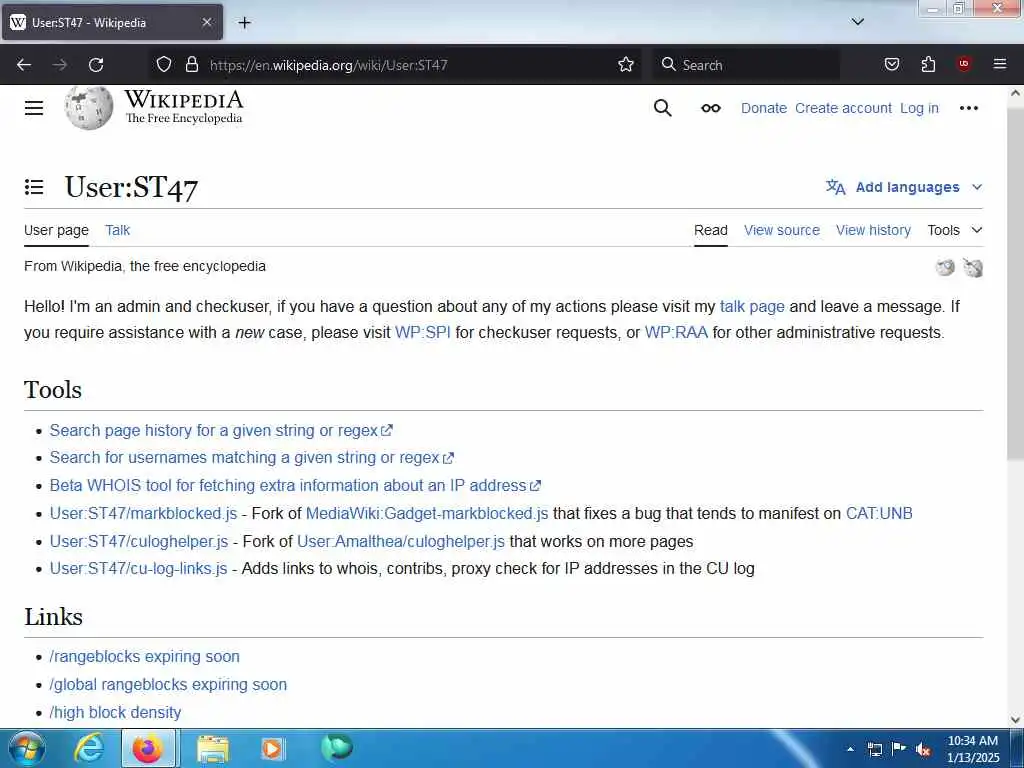Open the Firefox extensions menu

928,64
